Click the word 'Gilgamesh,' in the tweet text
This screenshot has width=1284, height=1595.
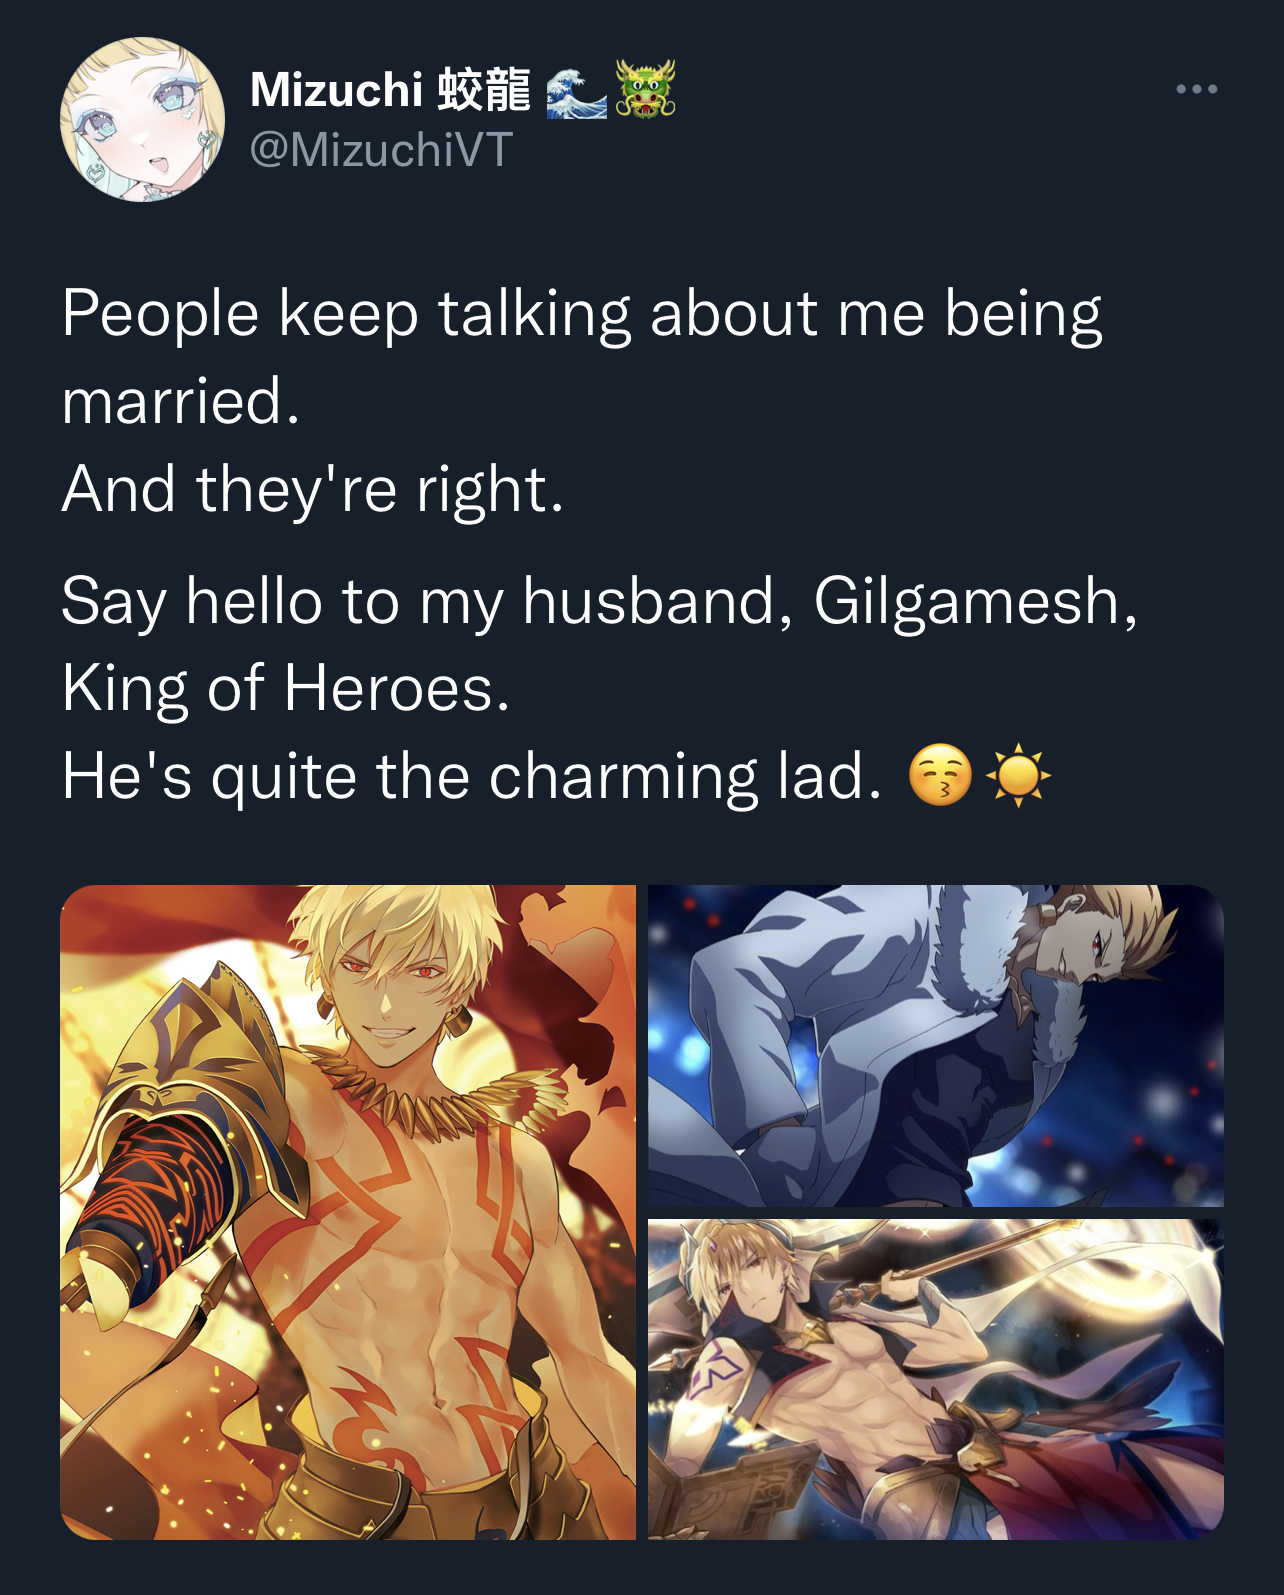[976, 604]
